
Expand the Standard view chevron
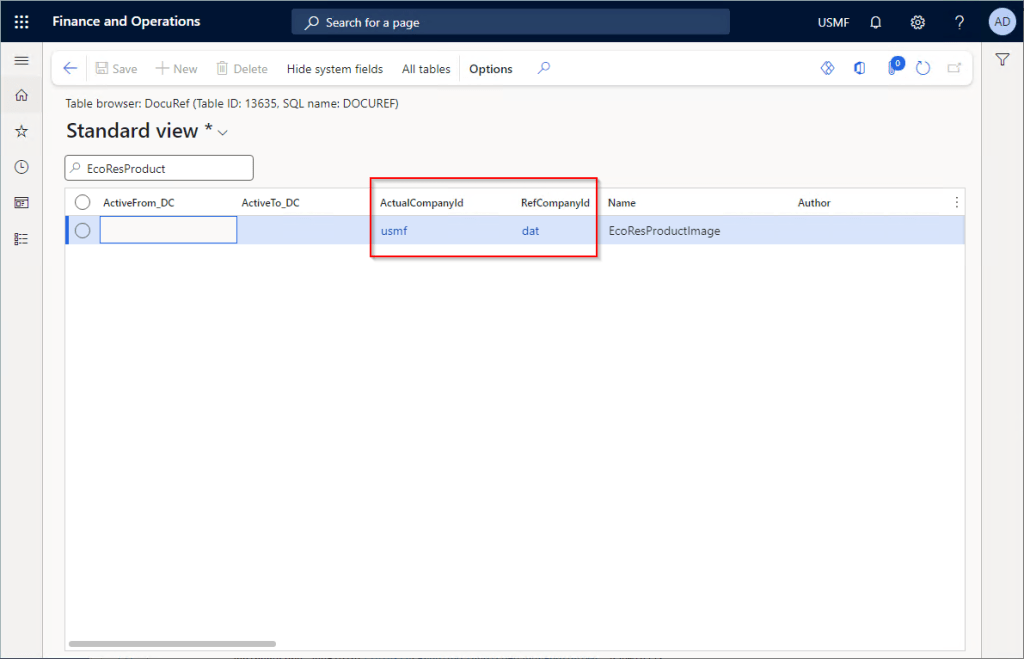point(222,131)
